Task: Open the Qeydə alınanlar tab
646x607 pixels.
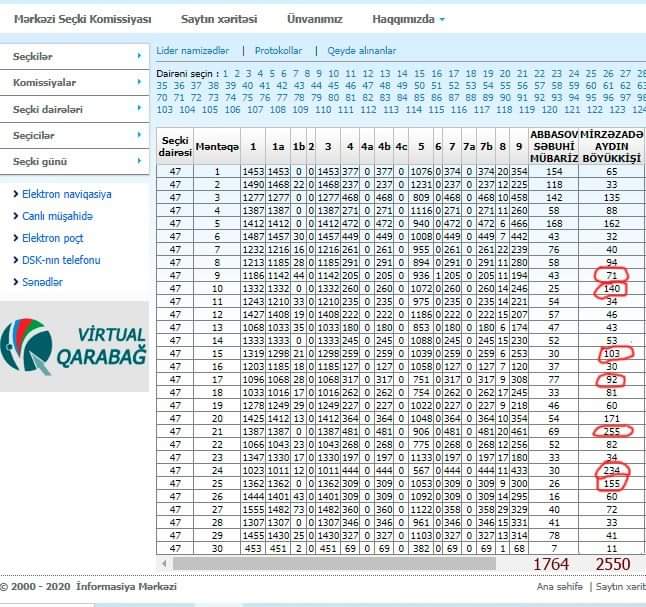Action: [361, 51]
